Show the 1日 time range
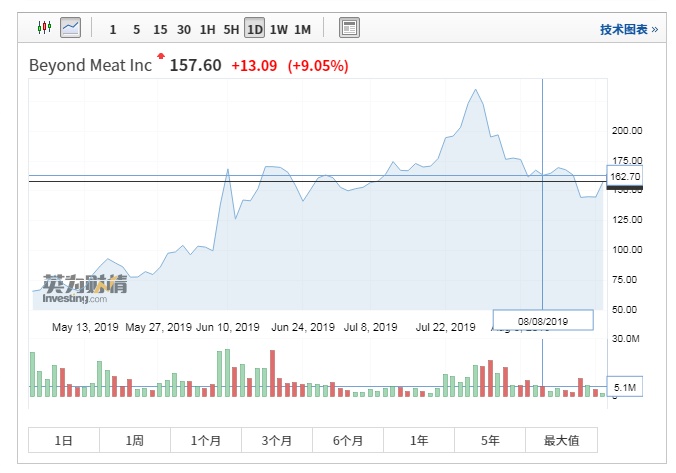The image size is (676, 473). click(63, 440)
